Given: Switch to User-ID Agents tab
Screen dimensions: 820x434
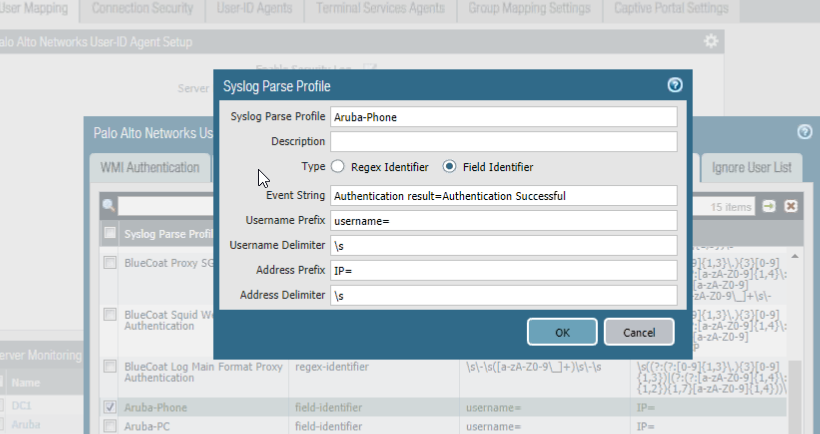Looking at the screenshot, I should [x=254, y=9].
